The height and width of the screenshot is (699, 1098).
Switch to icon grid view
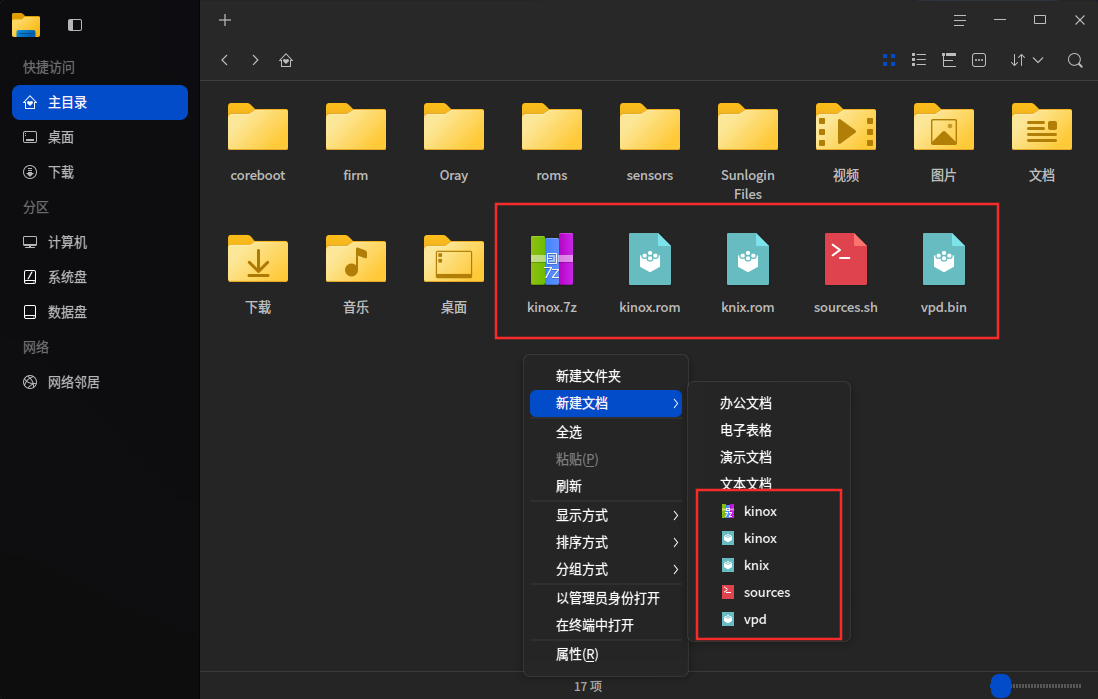889,60
